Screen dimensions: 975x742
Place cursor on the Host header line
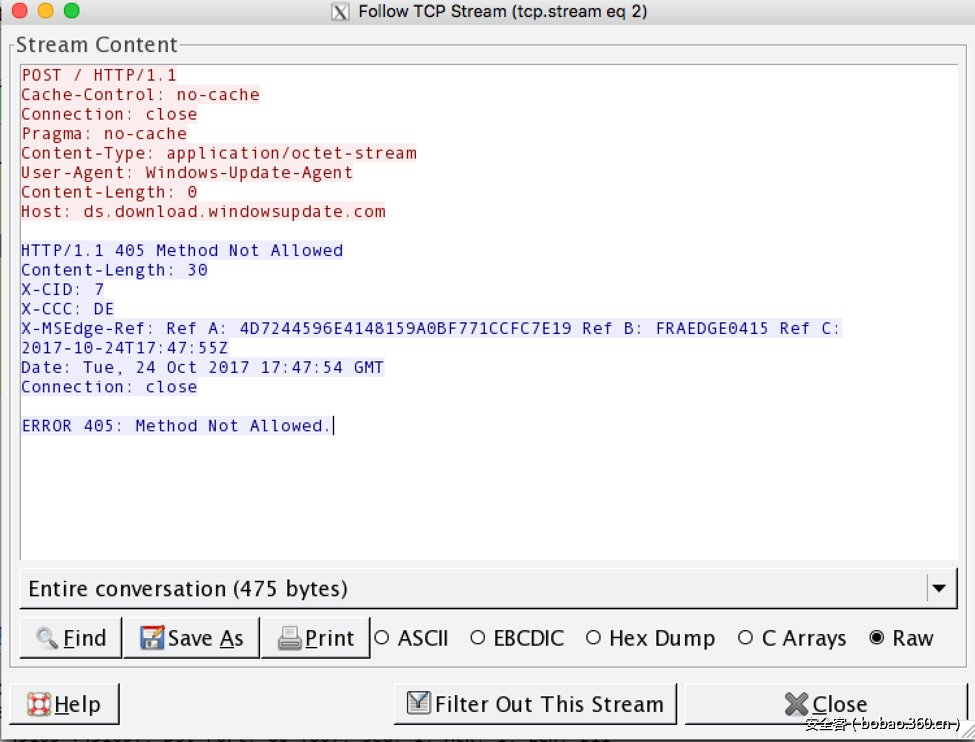click(x=203, y=212)
